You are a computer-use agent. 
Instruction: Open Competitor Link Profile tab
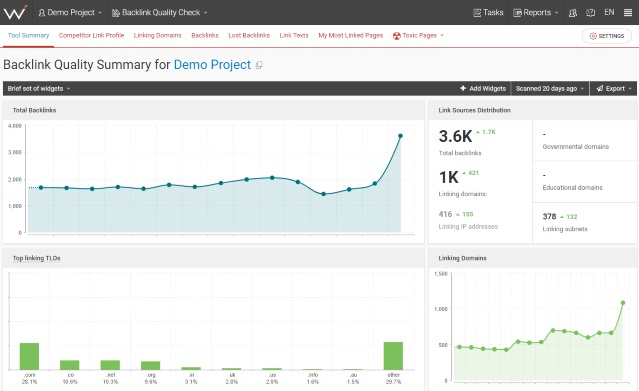pos(91,35)
